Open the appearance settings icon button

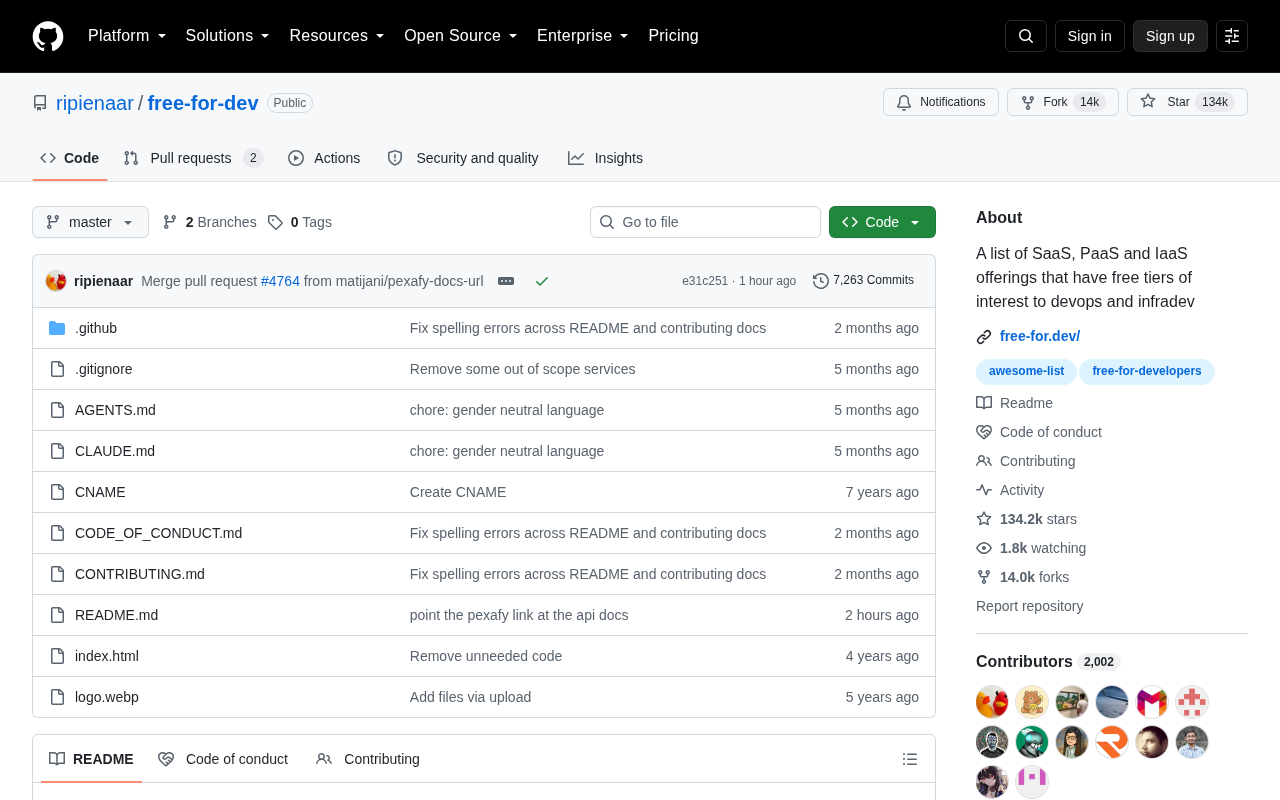(1232, 36)
